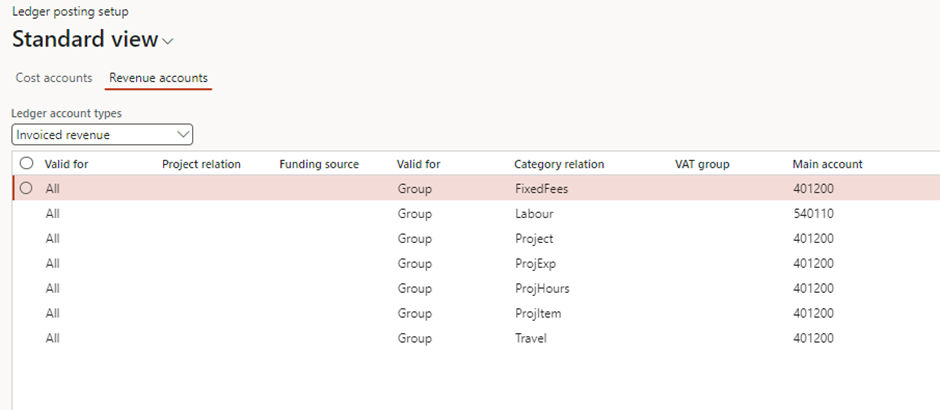
Task: Select the ProjExp category cell
Action: (535, 263)
